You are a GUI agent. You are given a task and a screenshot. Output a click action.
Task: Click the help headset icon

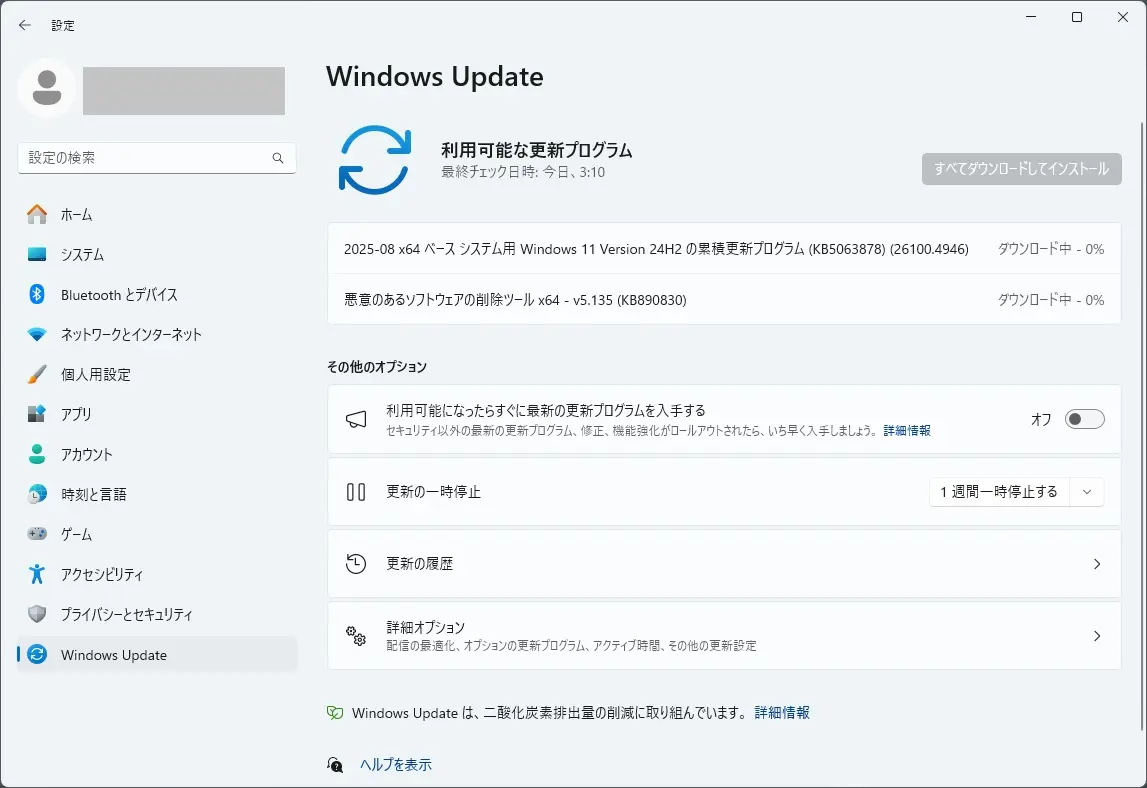click(334, 765)
